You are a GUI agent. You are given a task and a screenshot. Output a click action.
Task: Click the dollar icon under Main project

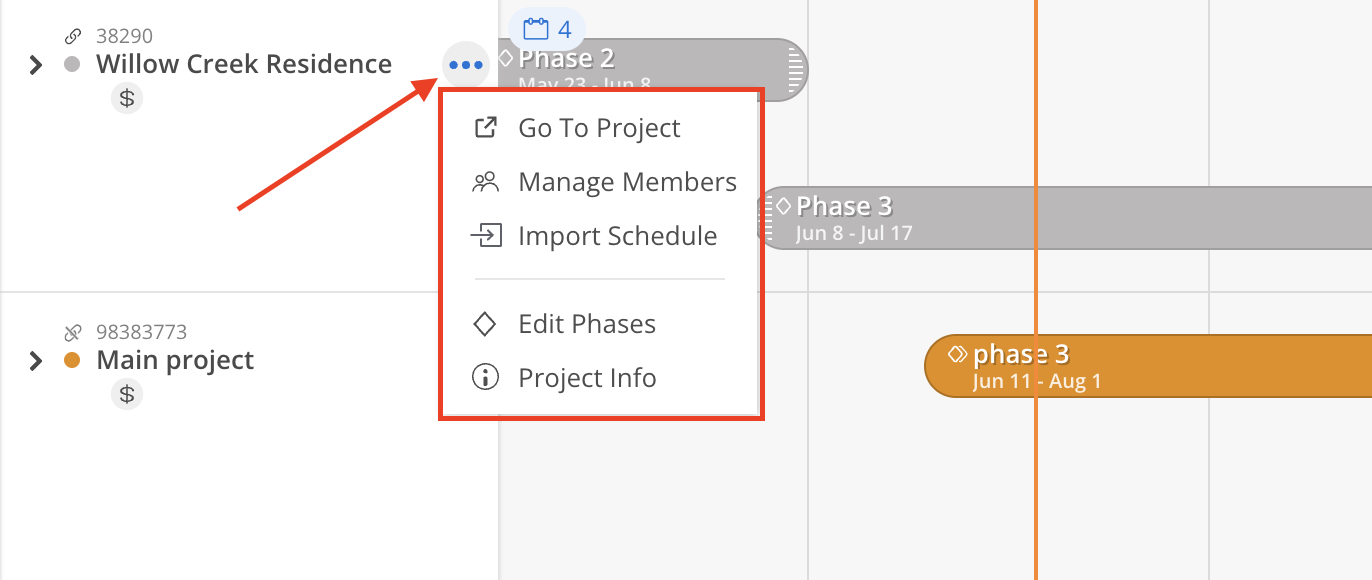pos(127,394)
